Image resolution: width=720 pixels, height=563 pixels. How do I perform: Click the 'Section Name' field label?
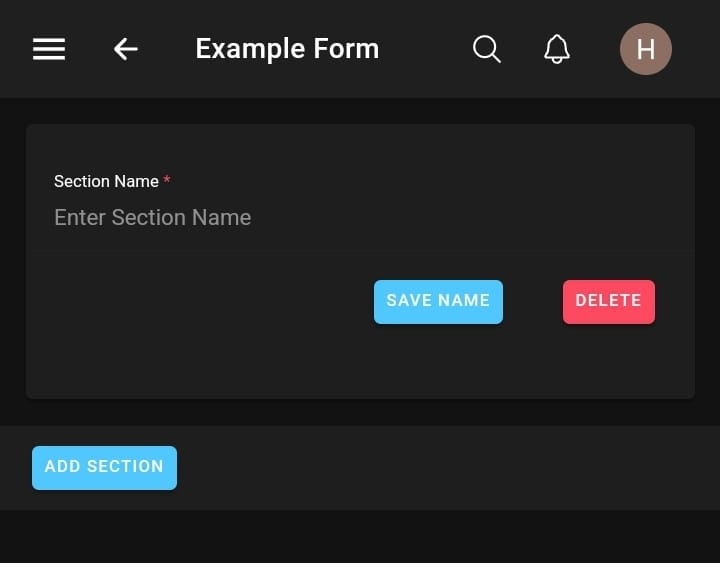106,181
